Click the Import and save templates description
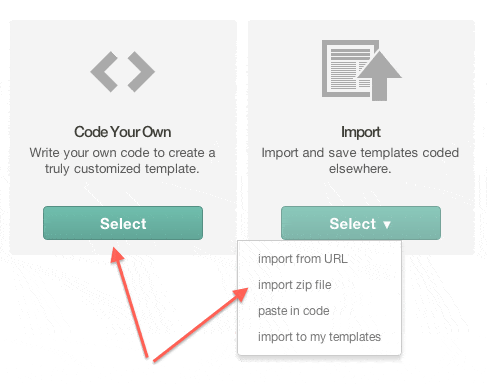The height and width of the screenshot is (384, 487). click(x=360, y=161)
